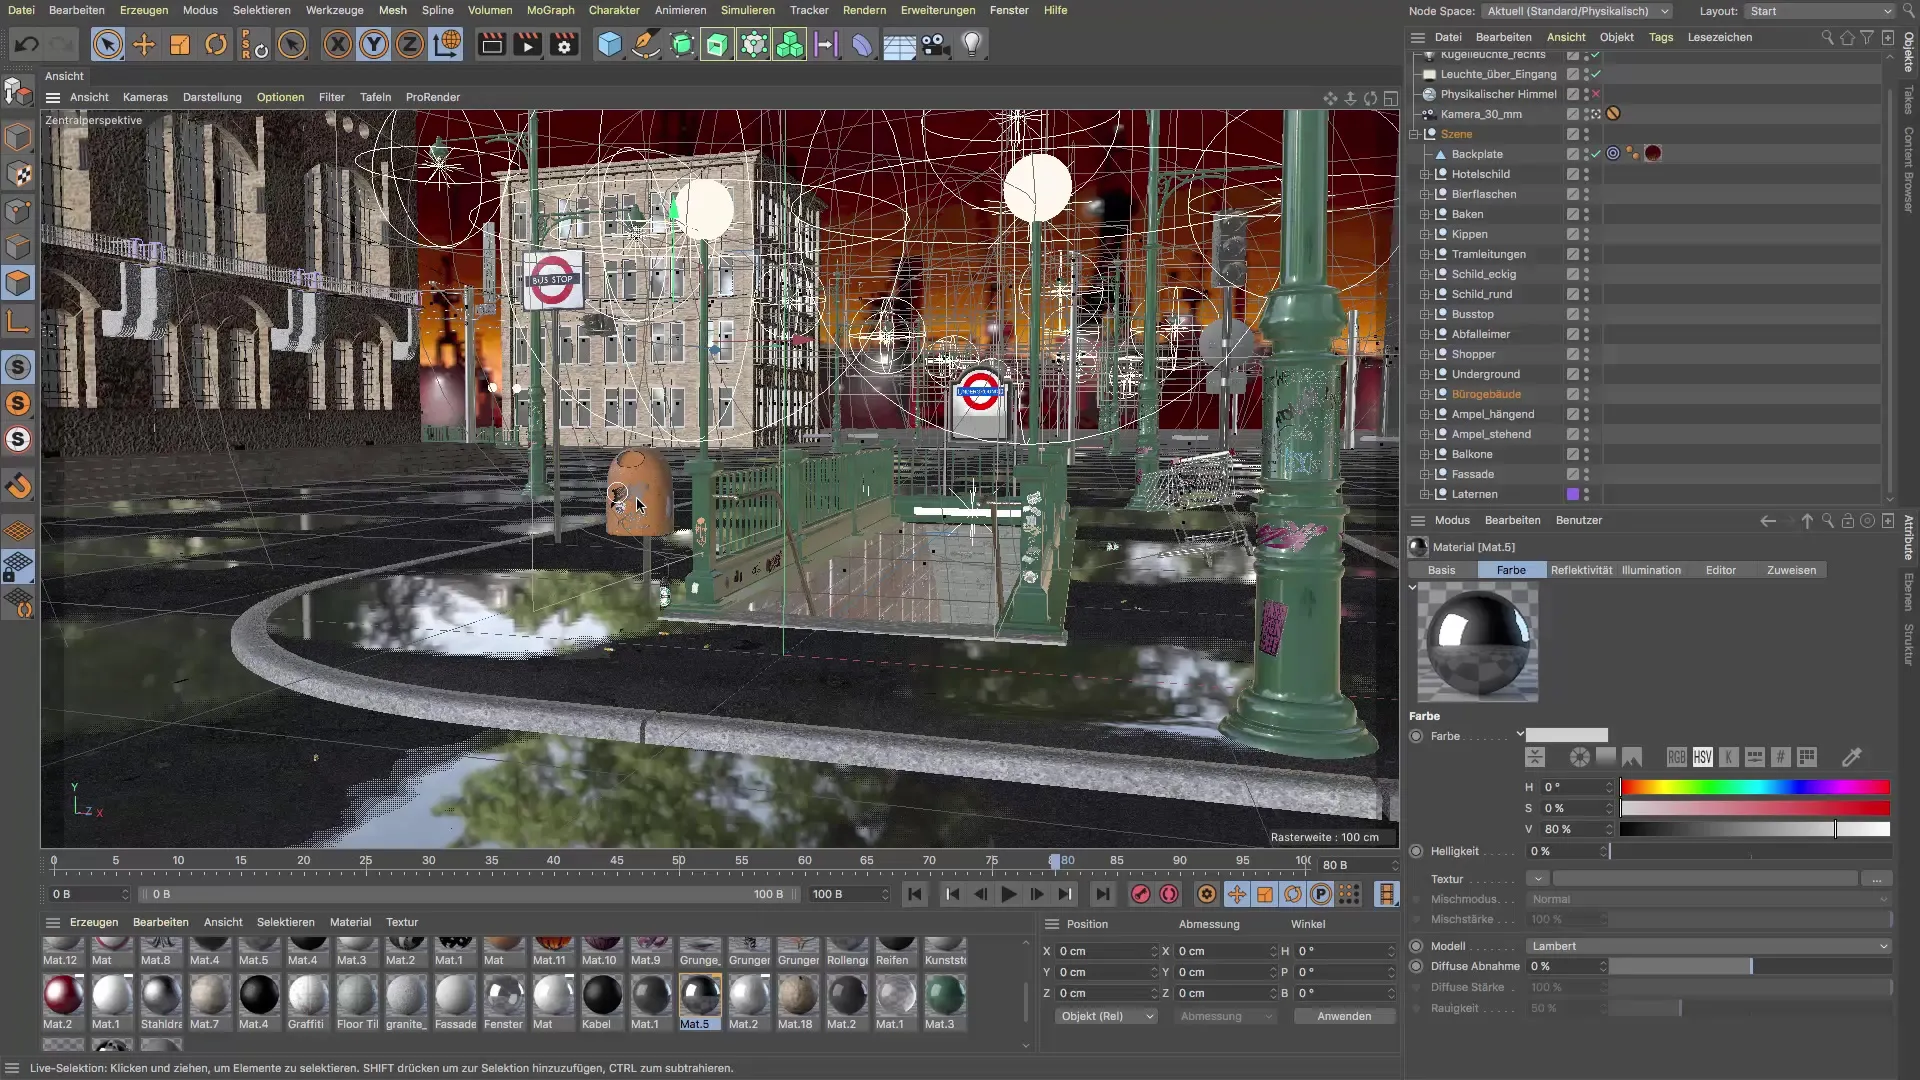Click the hue H slider bar

click(1755, 787)
